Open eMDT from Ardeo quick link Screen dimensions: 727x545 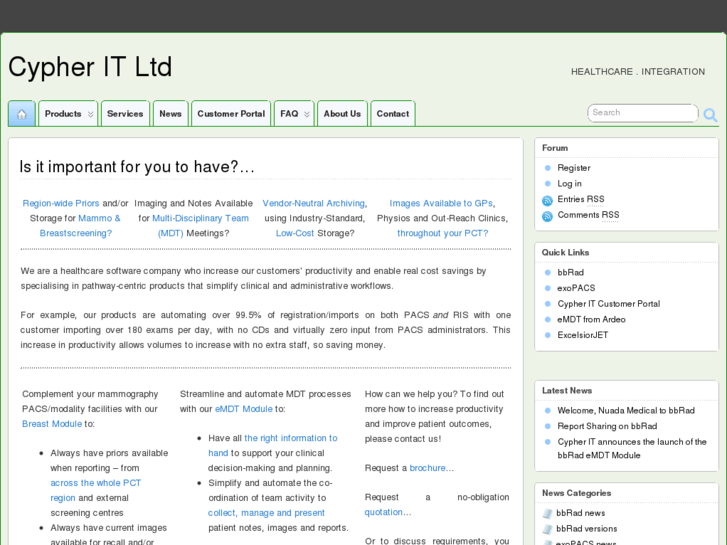click(x=591, y=320)
